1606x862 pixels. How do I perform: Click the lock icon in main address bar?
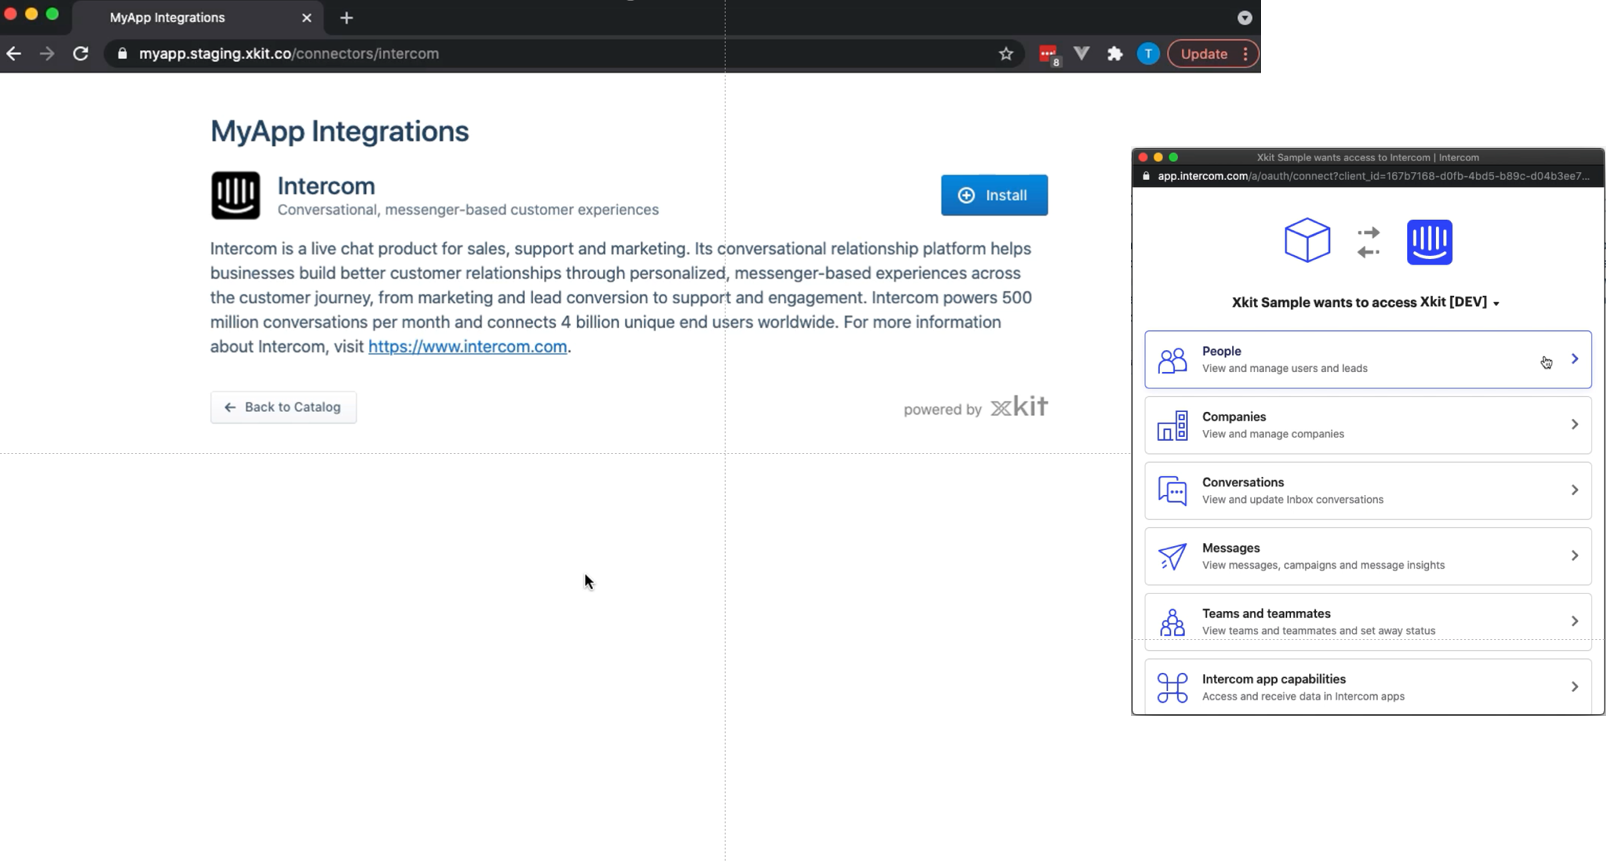point(122,54)
